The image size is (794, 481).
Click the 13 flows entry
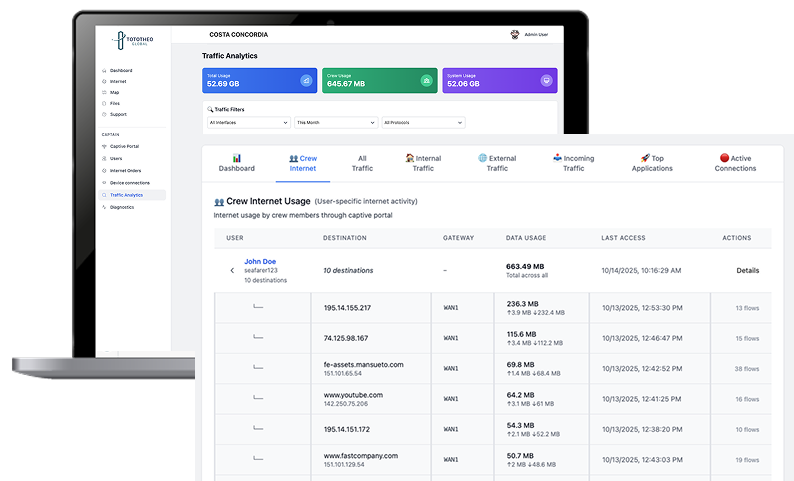pos(747,308)
